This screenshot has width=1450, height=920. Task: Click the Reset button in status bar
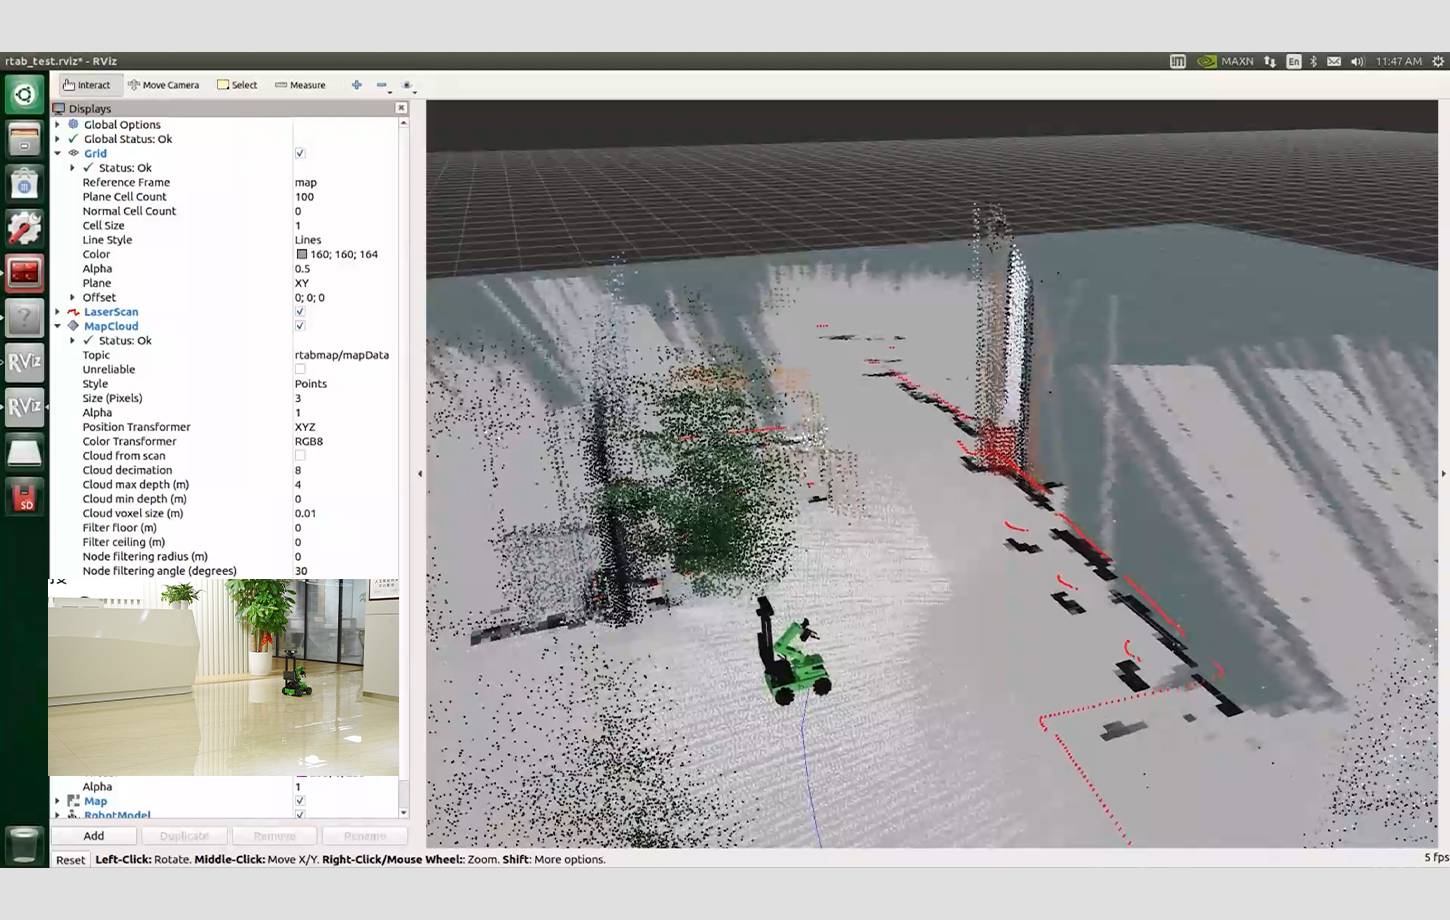[70, 860]
